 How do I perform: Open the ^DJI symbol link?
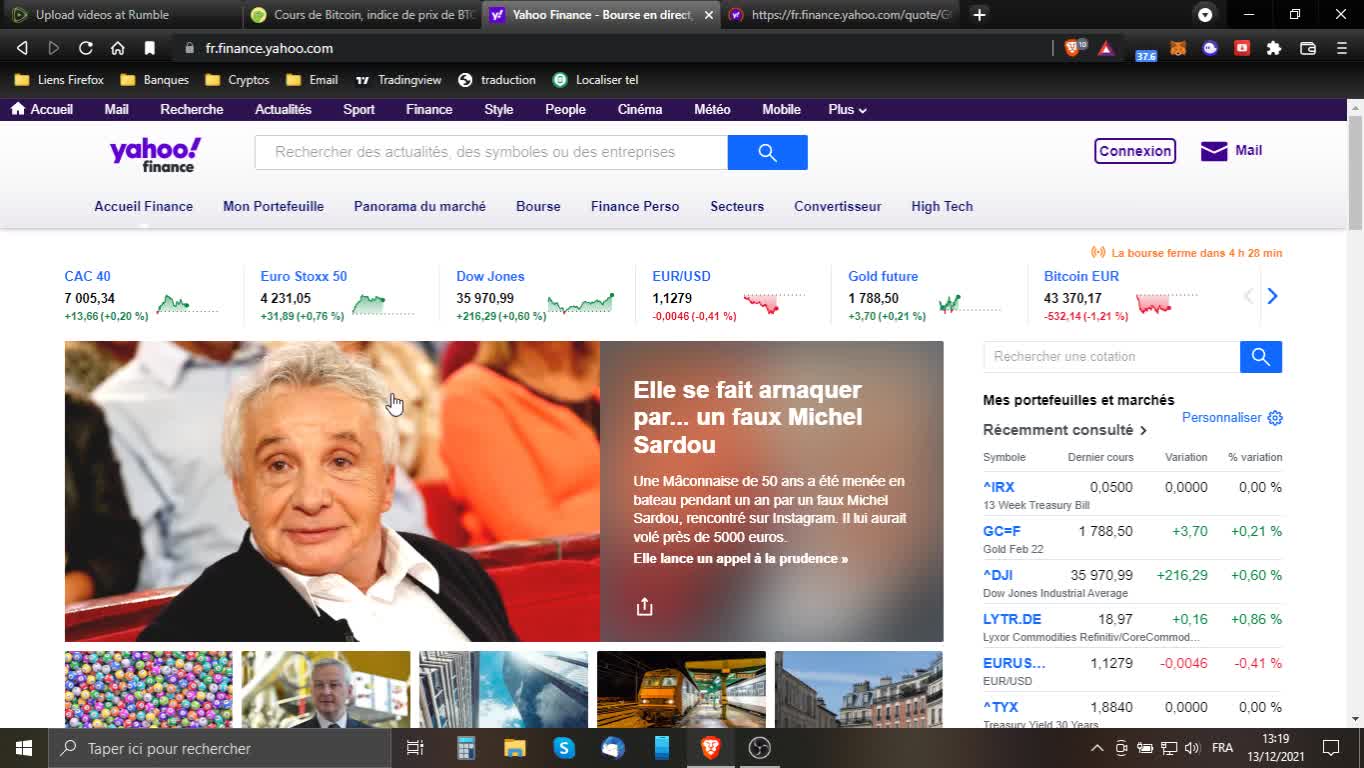coord(998,575)
